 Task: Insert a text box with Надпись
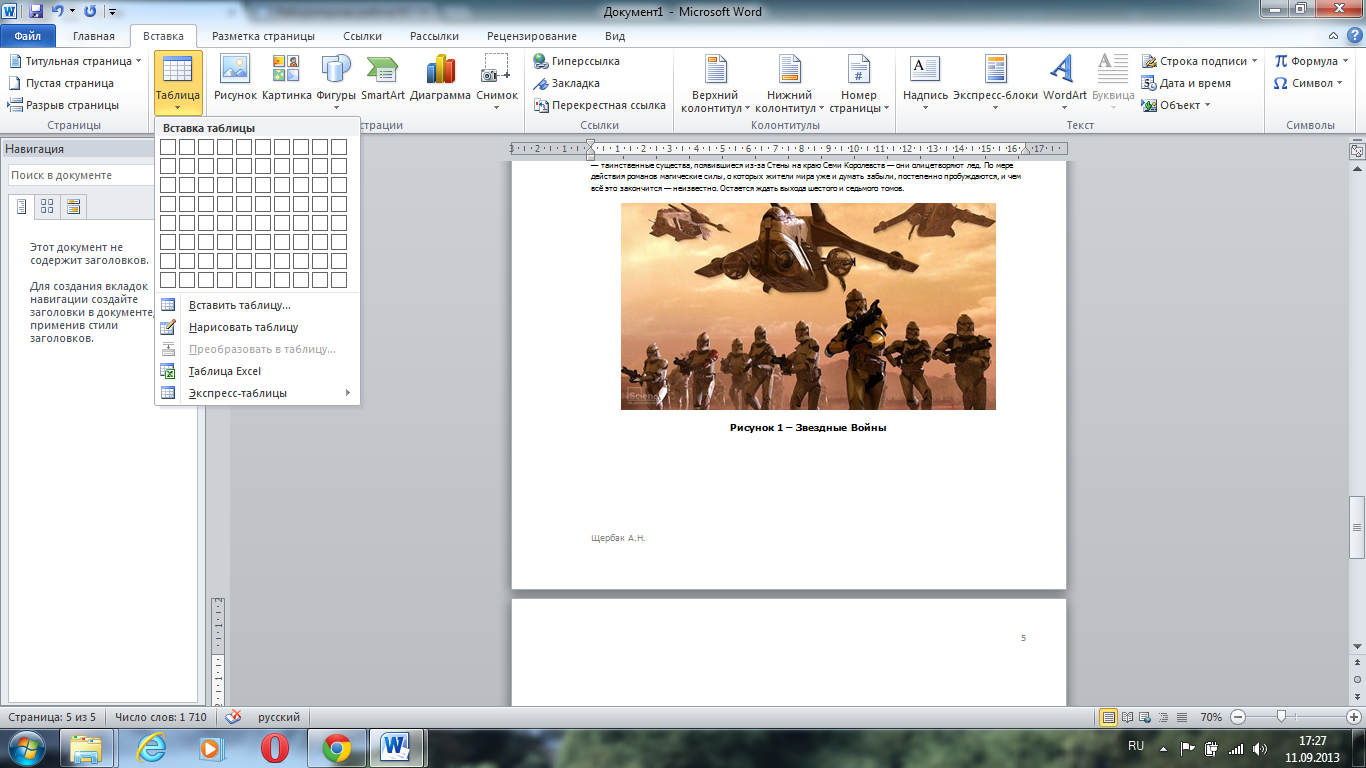point(925,80)
